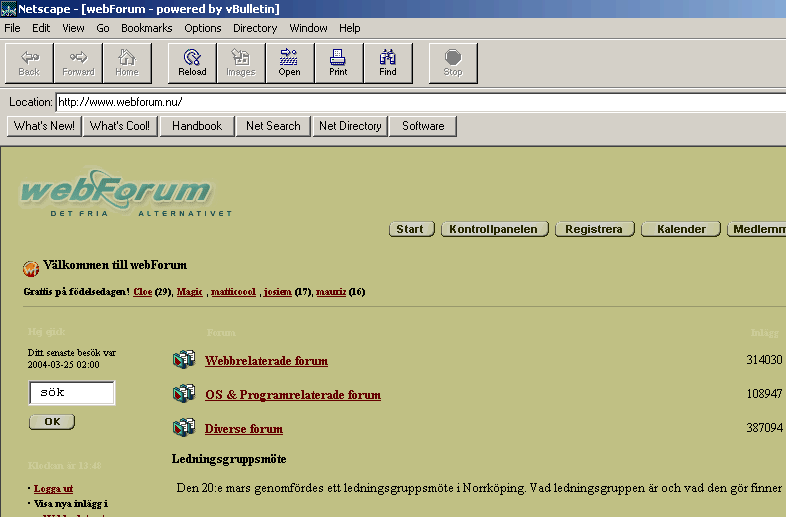
Task: Open josiem's member profile link
Action: 278,292
